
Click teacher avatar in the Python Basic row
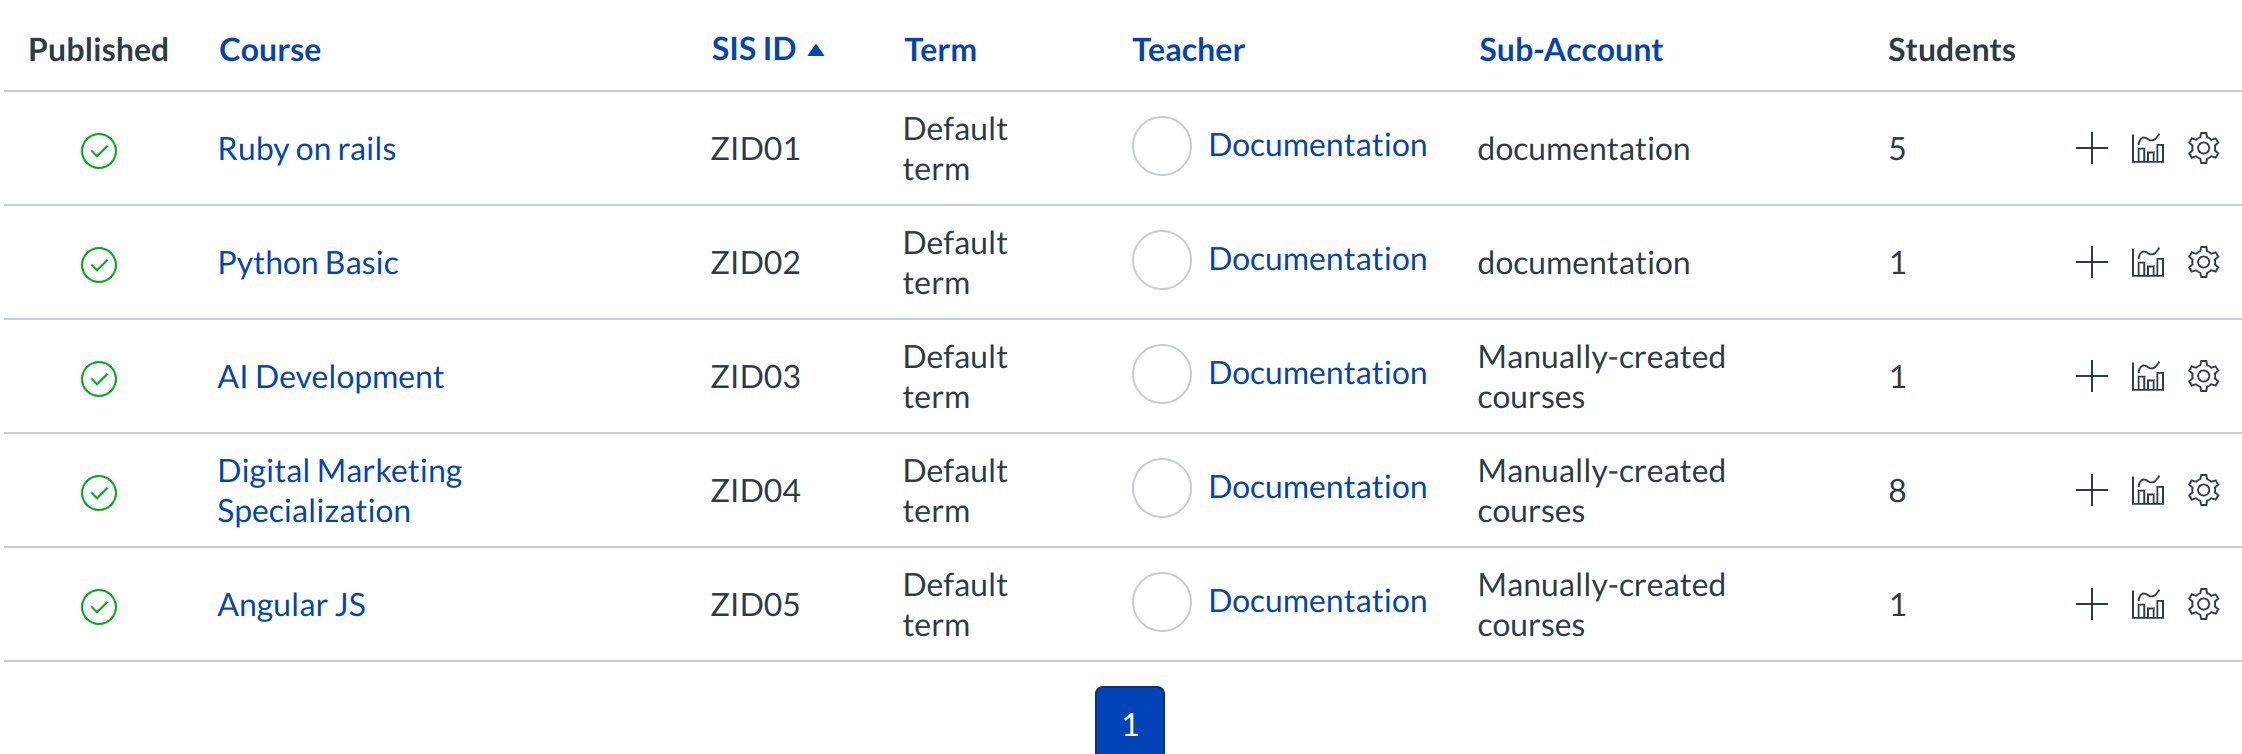click(x=1161, y=260)
